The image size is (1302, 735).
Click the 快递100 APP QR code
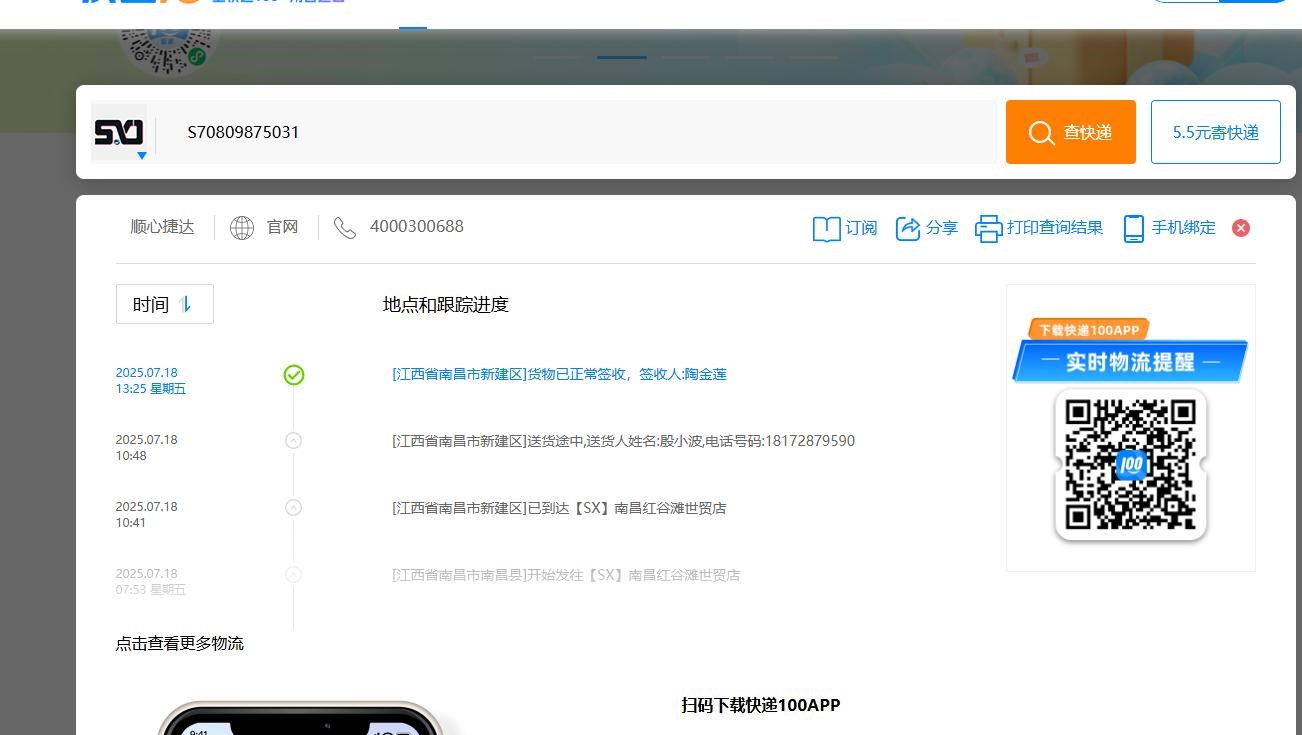coord(1131,465)
